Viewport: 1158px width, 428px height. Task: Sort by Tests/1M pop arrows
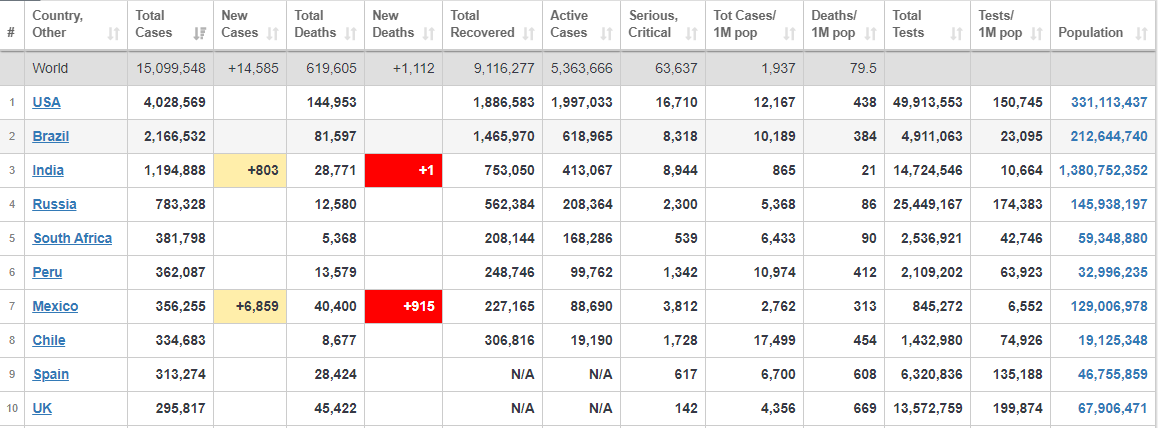tap(1036, 33)
